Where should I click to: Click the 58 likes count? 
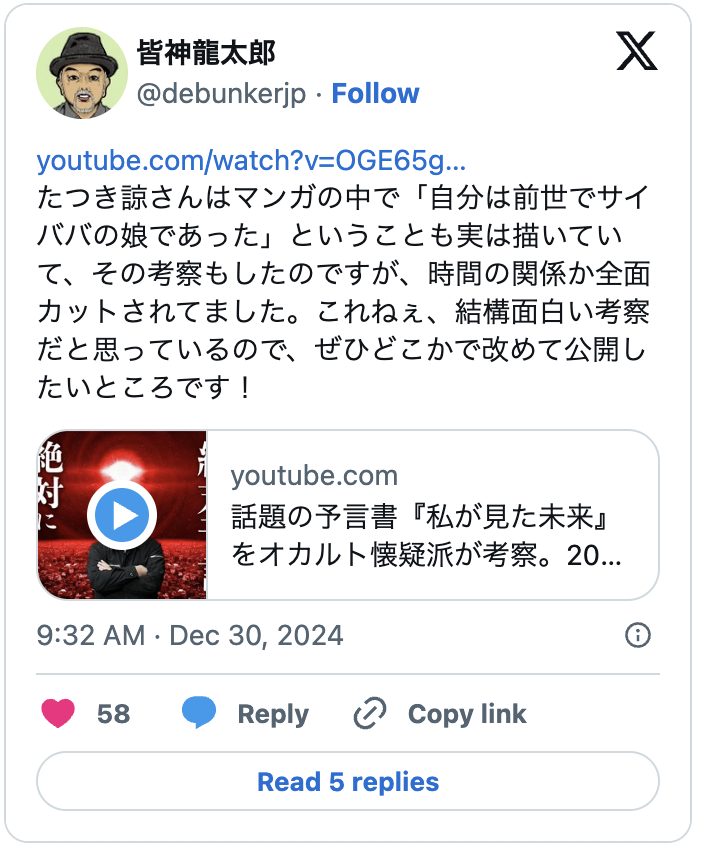[114, 714]
